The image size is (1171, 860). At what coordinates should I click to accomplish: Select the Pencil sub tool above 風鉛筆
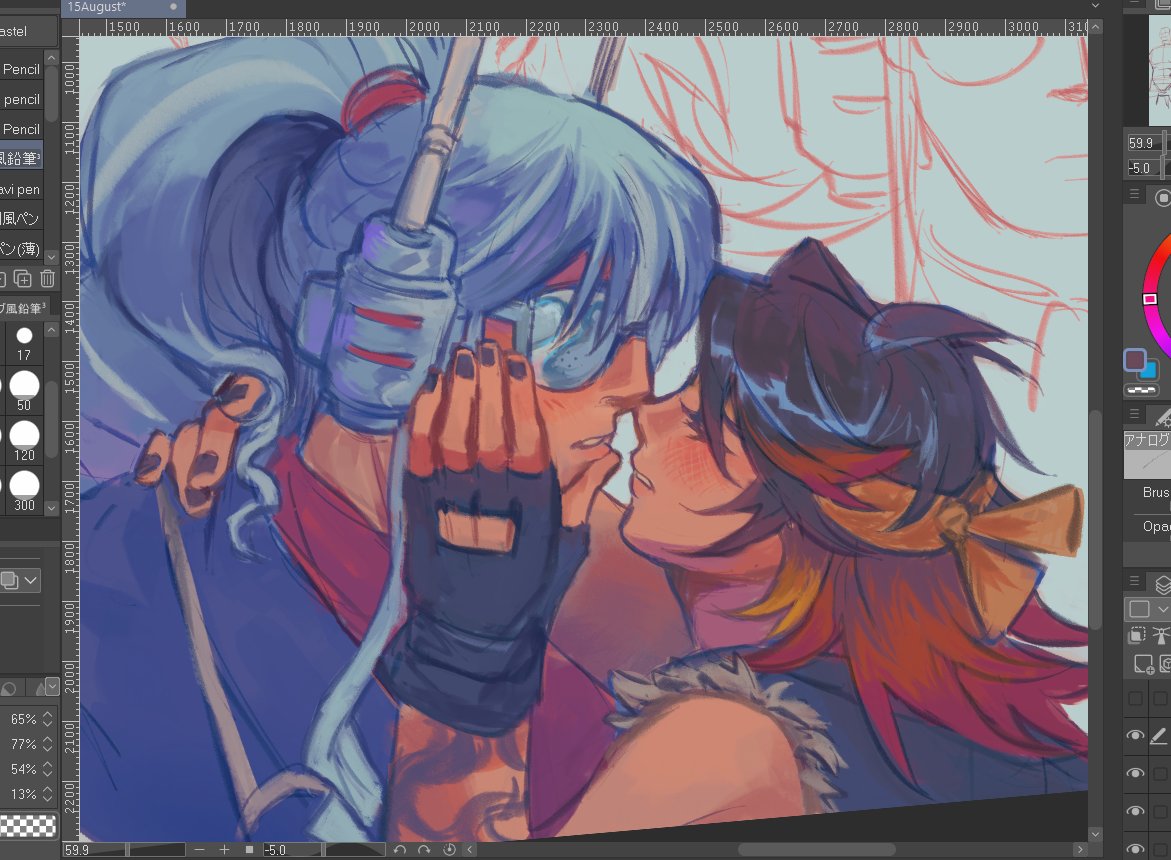21,129
